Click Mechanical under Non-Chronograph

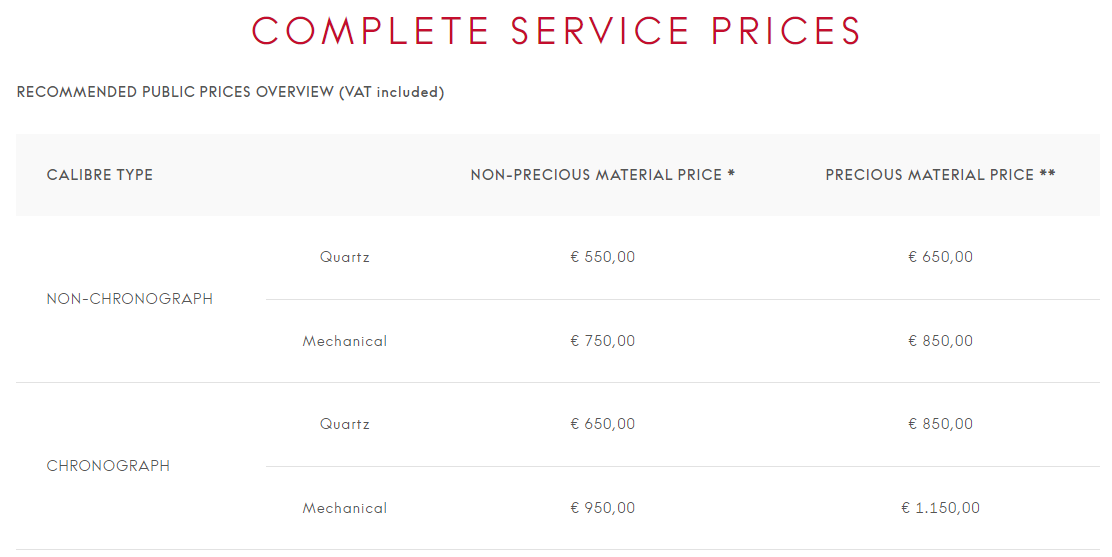point(345,341)
